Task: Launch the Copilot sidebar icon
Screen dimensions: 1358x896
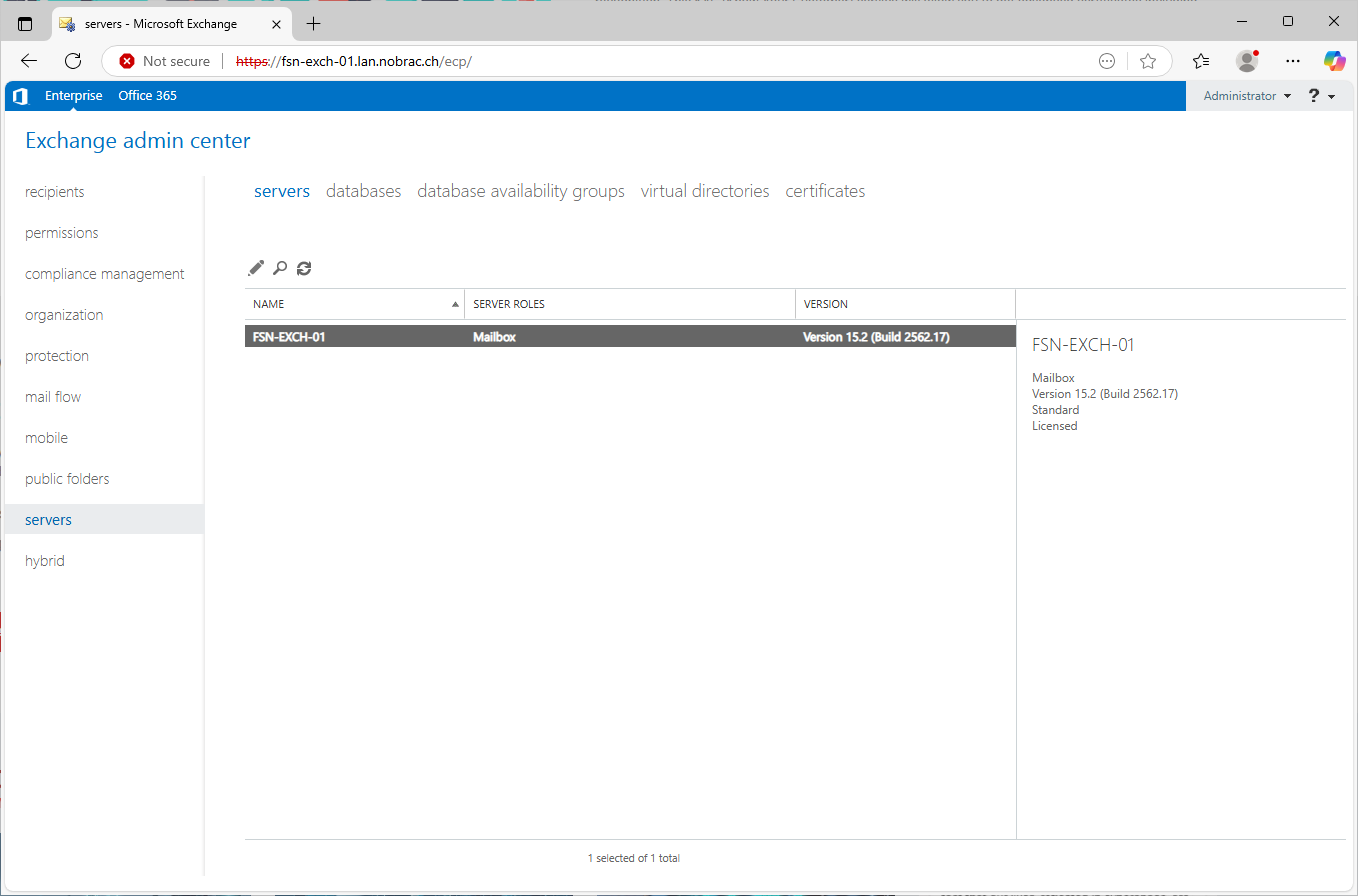Action: point(1334,61)
